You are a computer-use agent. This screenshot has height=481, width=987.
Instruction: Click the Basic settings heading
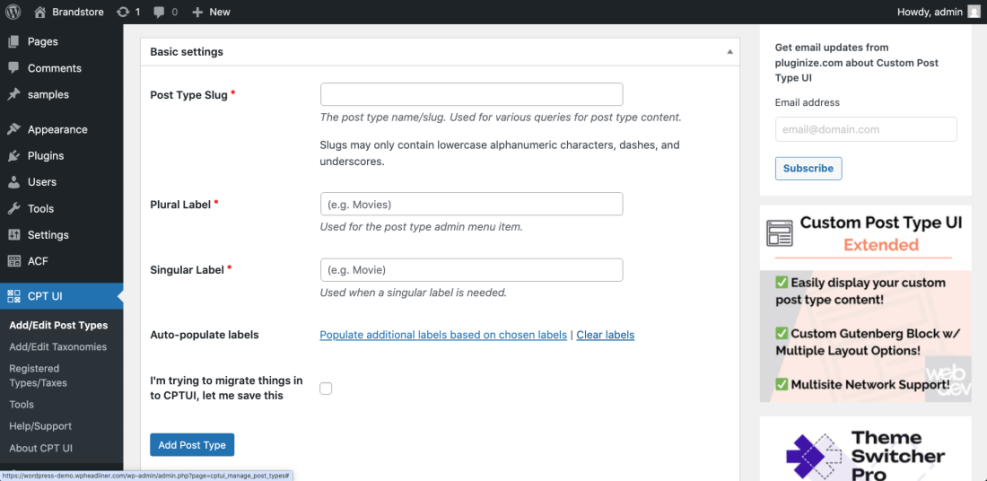click(x=186, y=52)
